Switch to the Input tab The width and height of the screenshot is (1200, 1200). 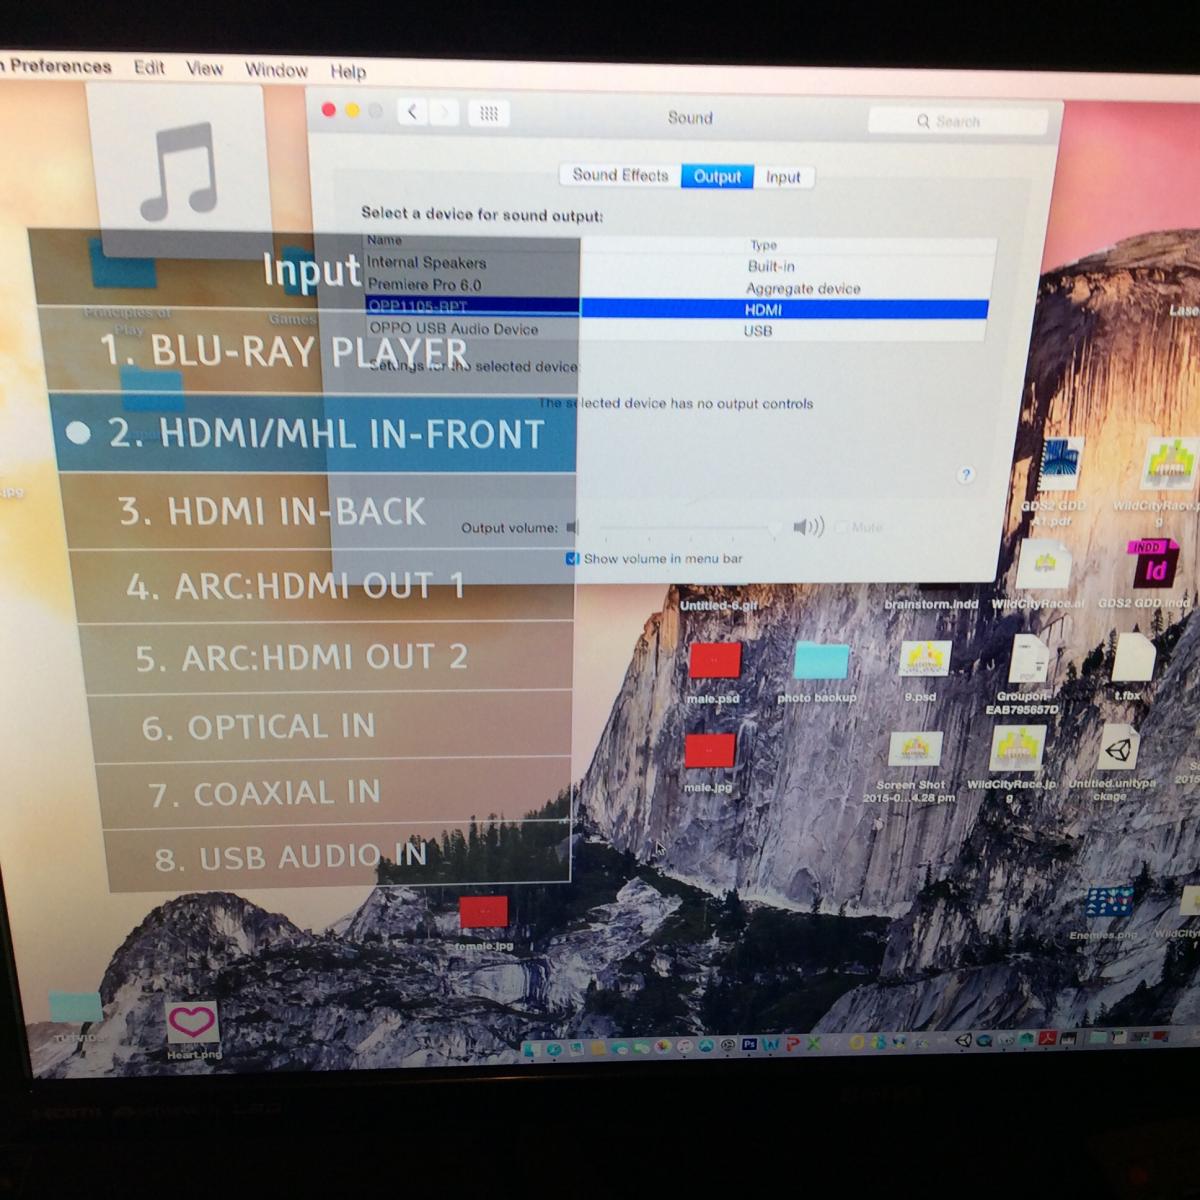click(x=783, y=177)
